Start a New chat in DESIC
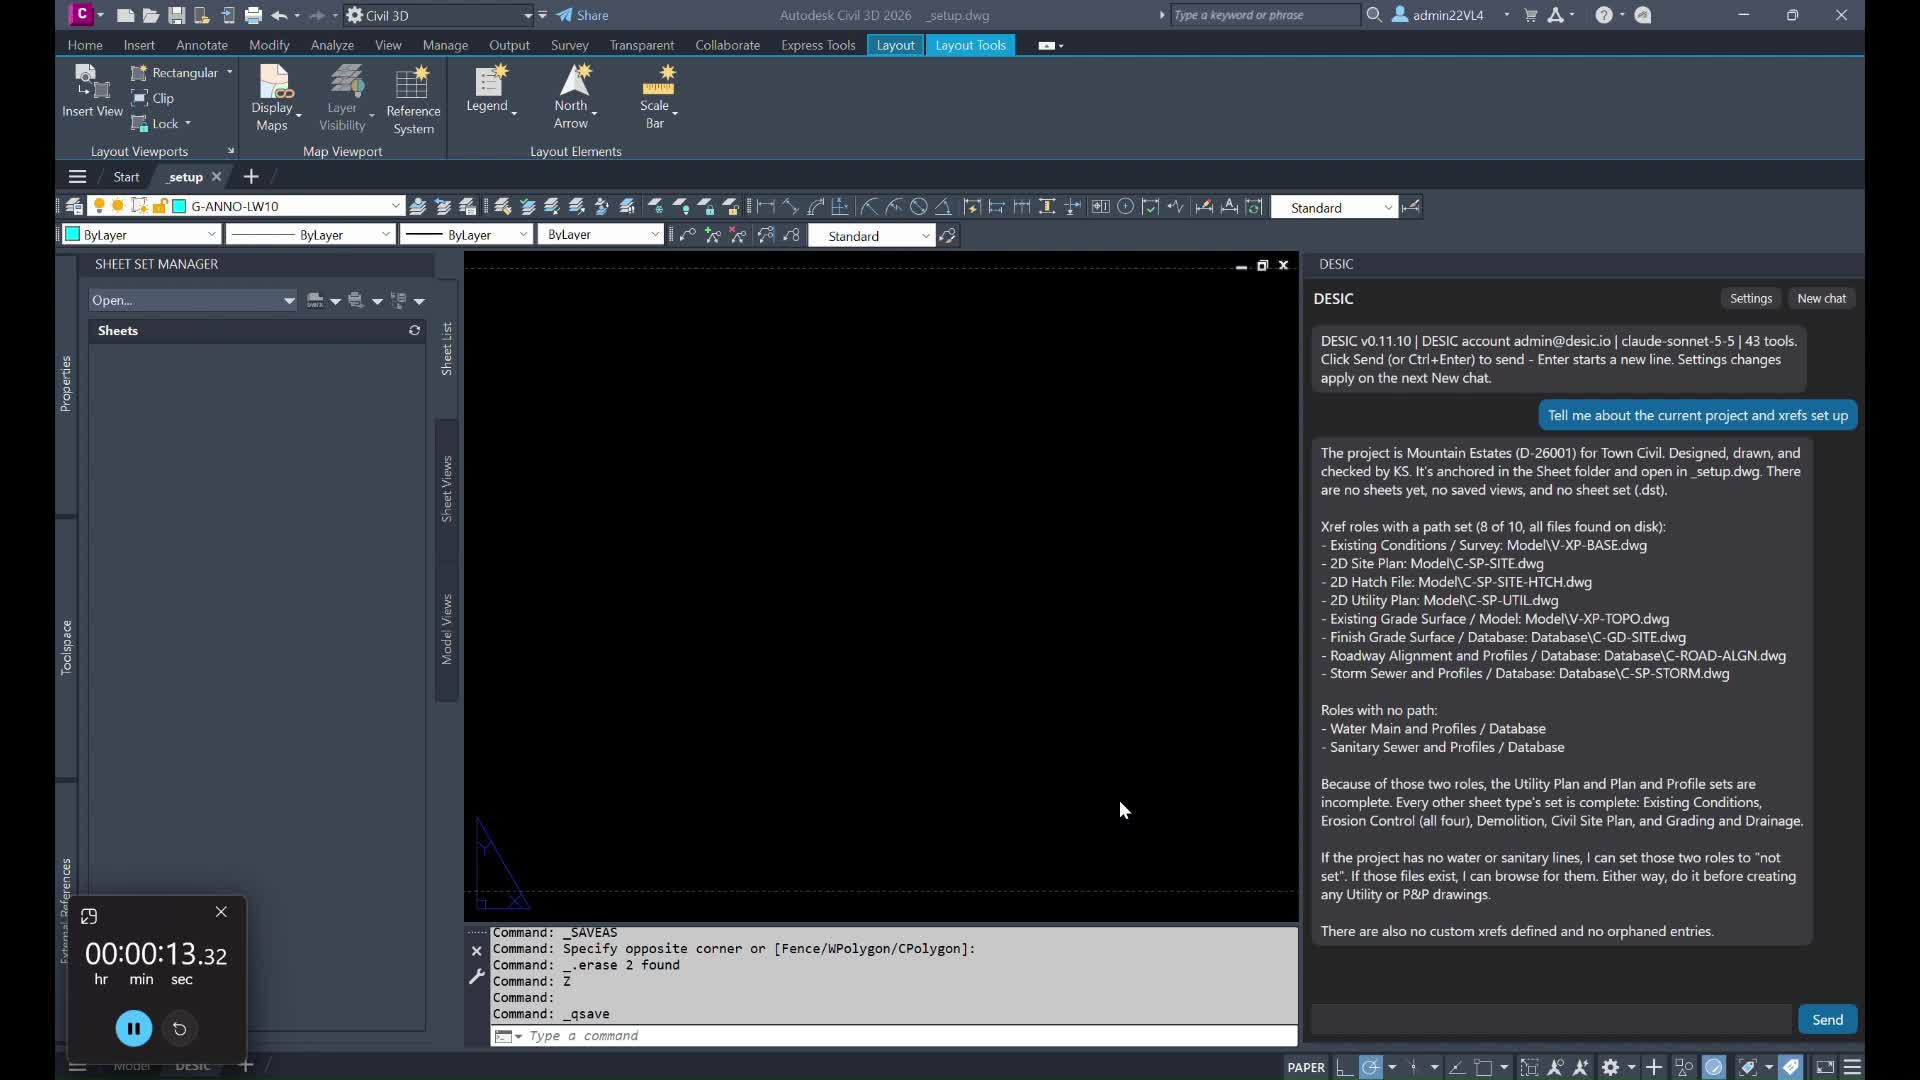This screenshot has width=1920, height=1080. point(1822,298)
